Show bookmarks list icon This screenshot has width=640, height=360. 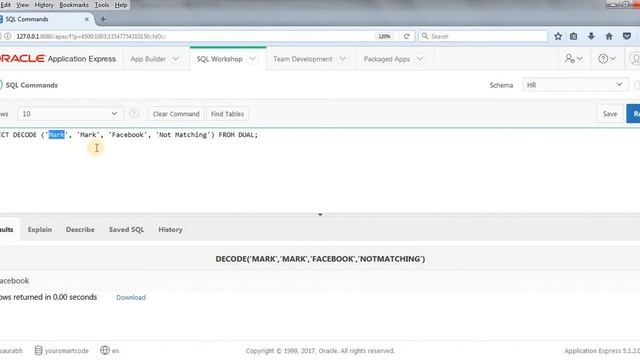point(573,36)
